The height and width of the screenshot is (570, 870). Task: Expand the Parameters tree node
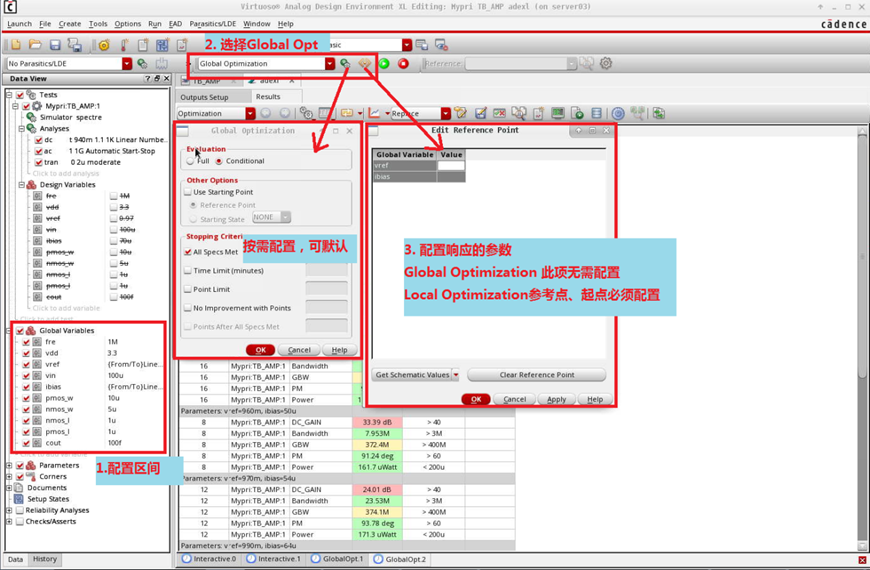(9, 465)
